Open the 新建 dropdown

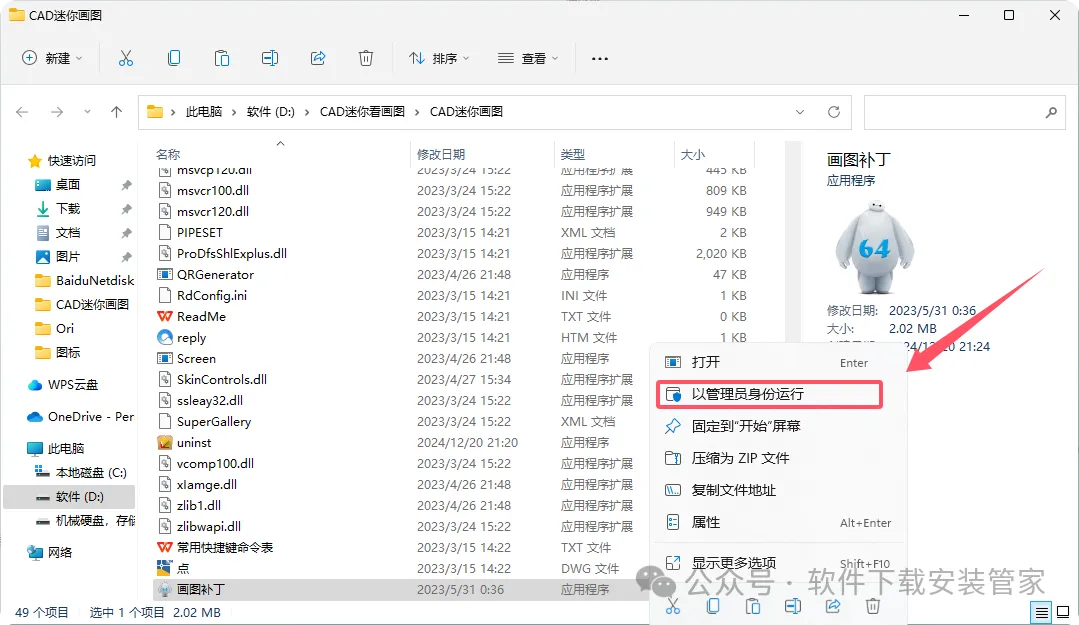point(52,59)
